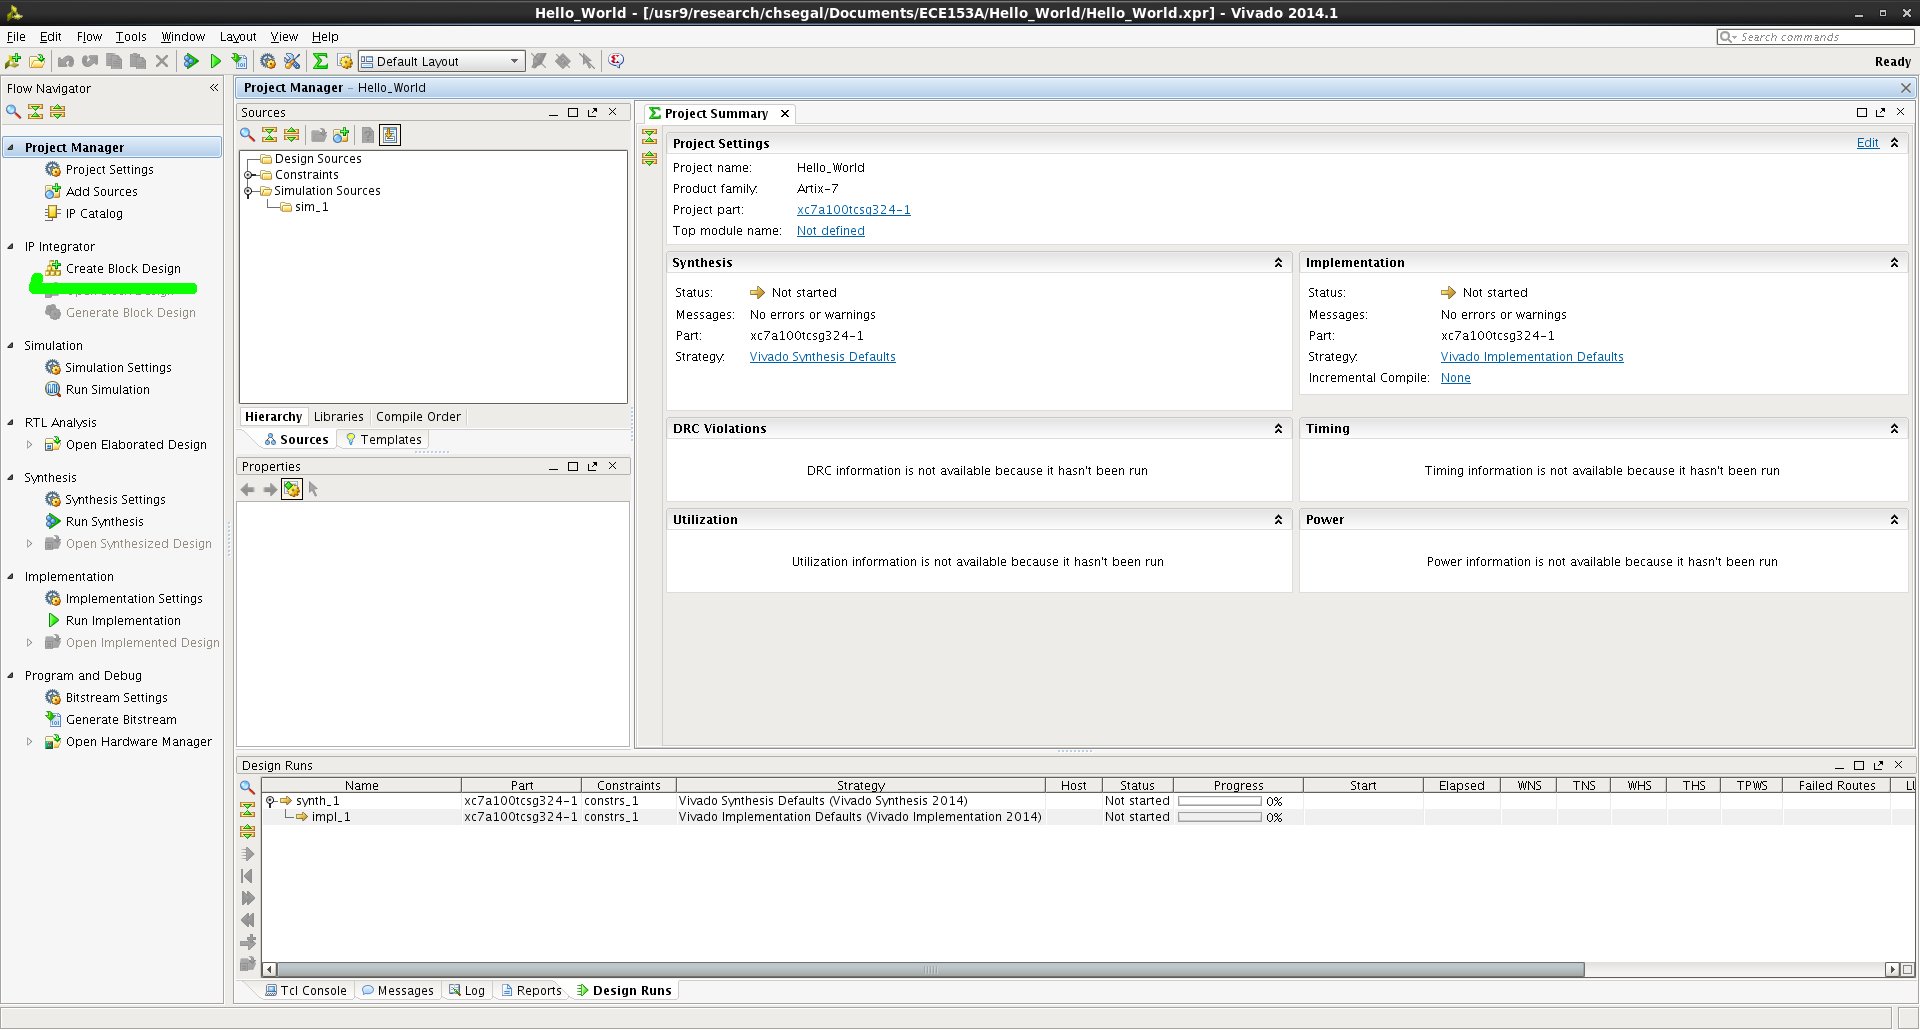Open the Flow menu
The width and height of the screenshot is (1920, 1030).
pos(89,36)
